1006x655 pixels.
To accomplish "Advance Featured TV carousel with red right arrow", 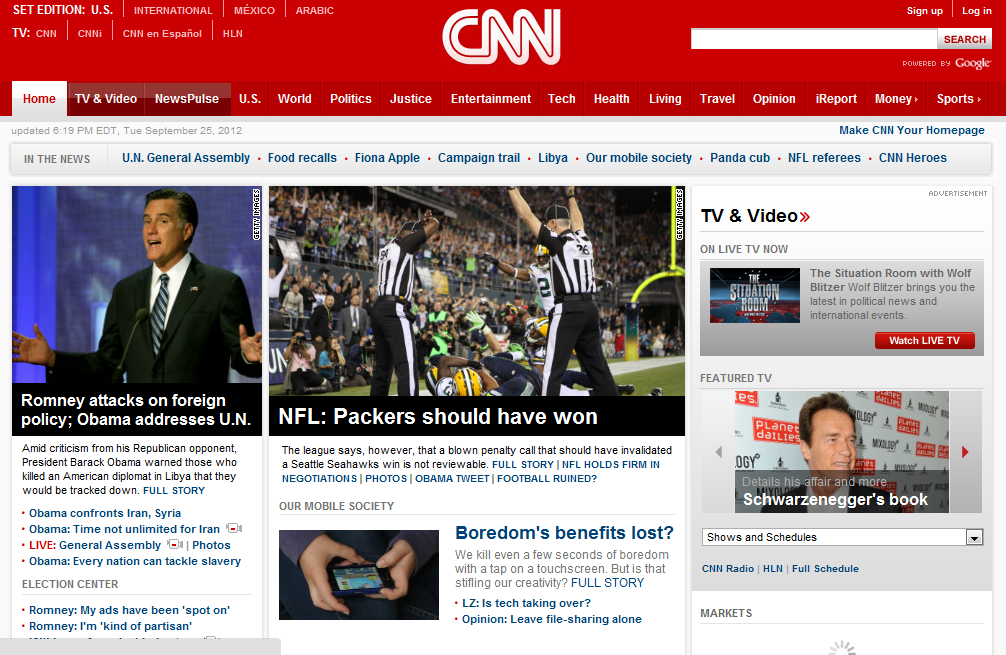I will click(965, 452).
